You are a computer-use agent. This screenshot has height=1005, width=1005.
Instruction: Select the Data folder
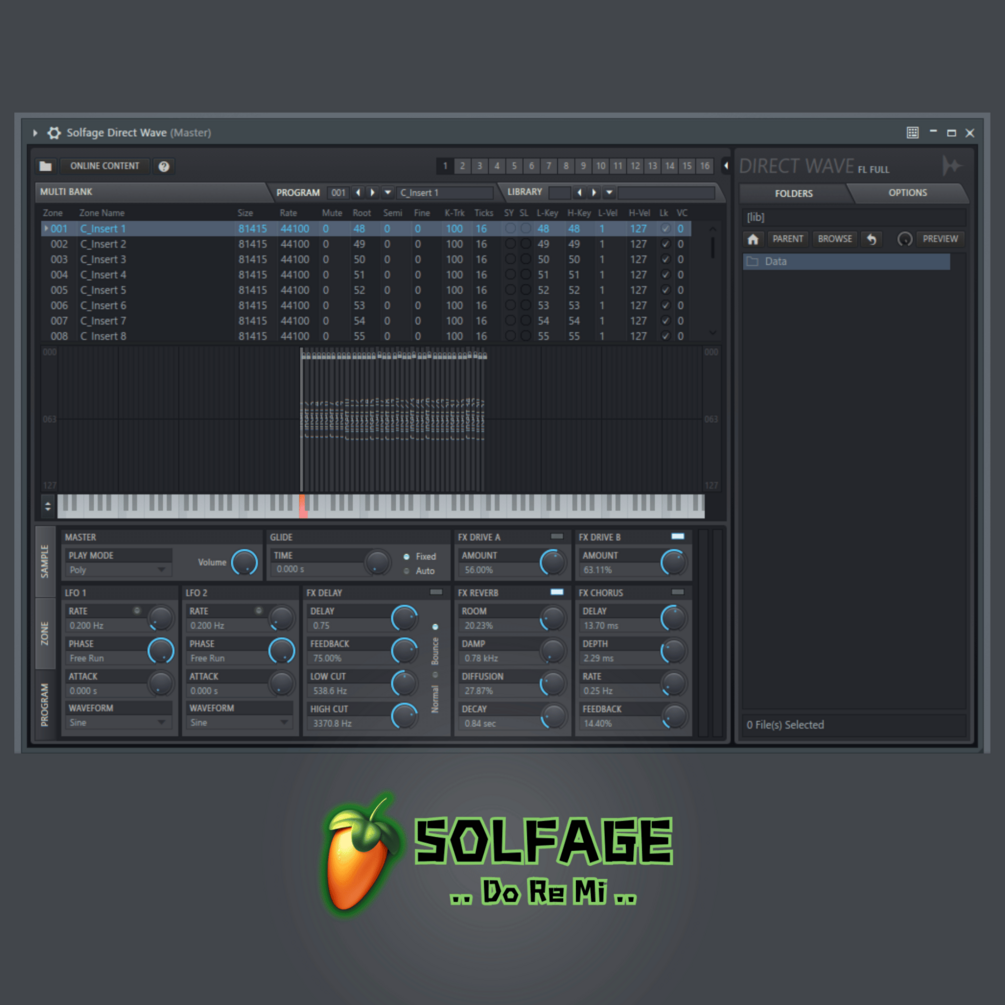click(846, 262)
